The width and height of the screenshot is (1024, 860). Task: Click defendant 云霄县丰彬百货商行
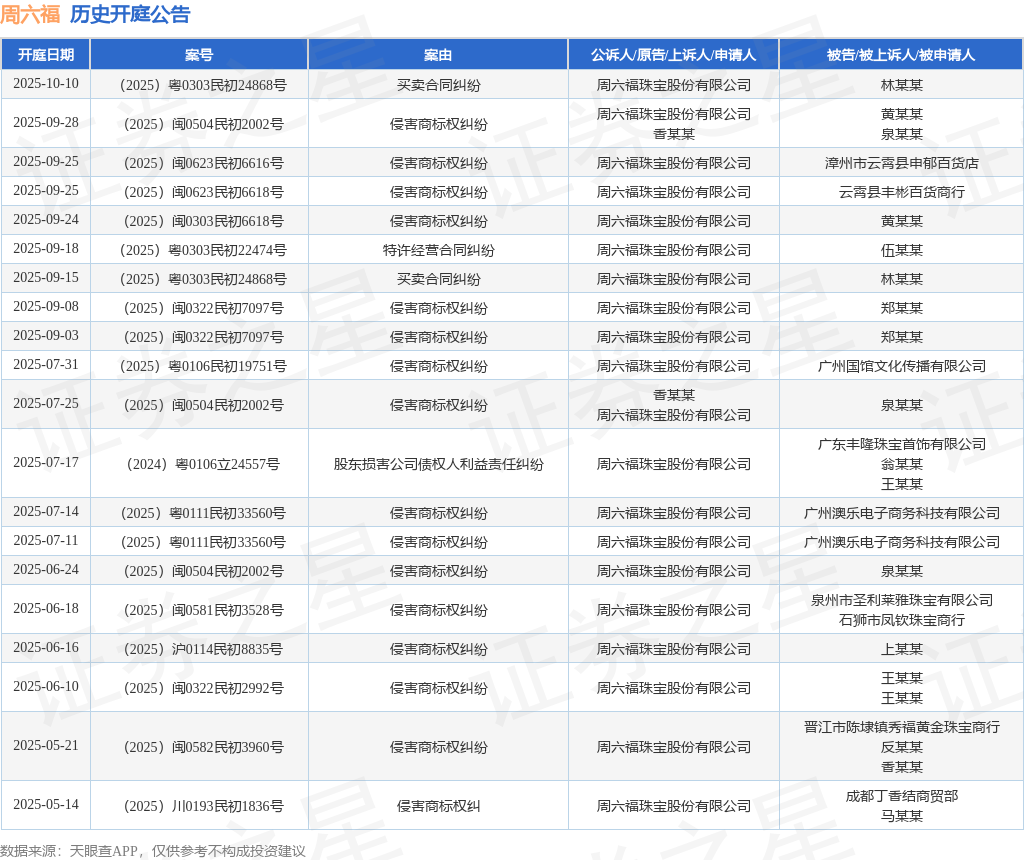click(901, 192)
